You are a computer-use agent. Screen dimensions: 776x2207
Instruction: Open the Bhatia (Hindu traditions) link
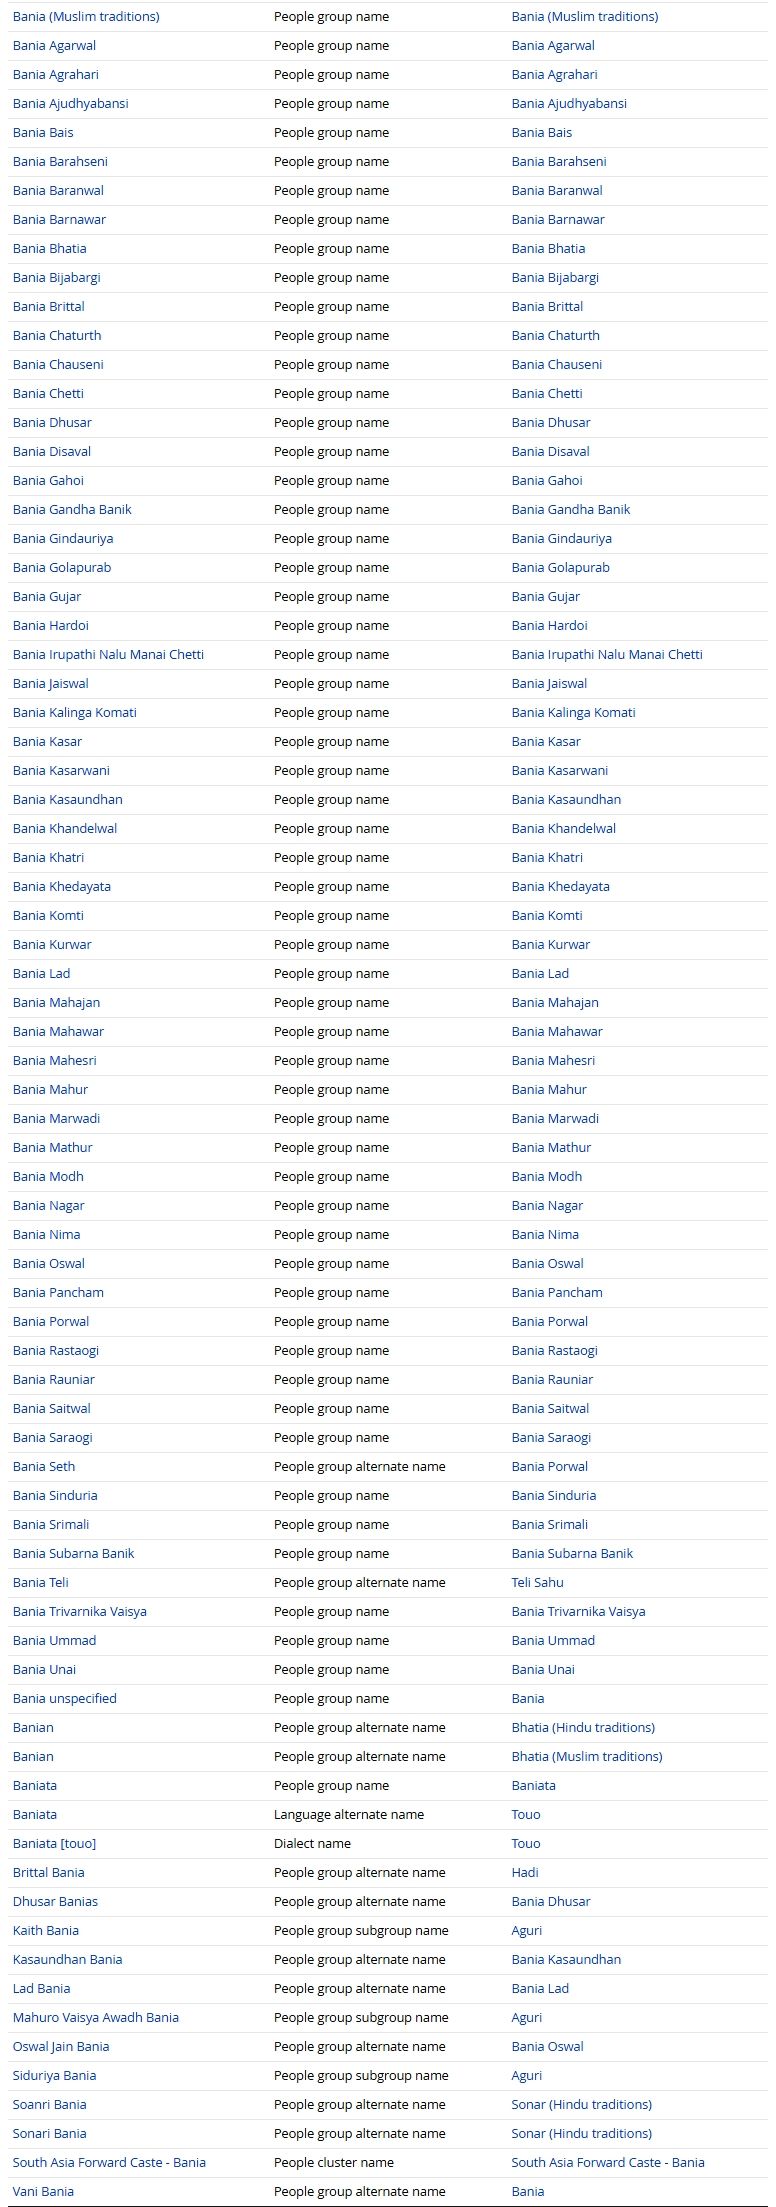coord(583,1727)
